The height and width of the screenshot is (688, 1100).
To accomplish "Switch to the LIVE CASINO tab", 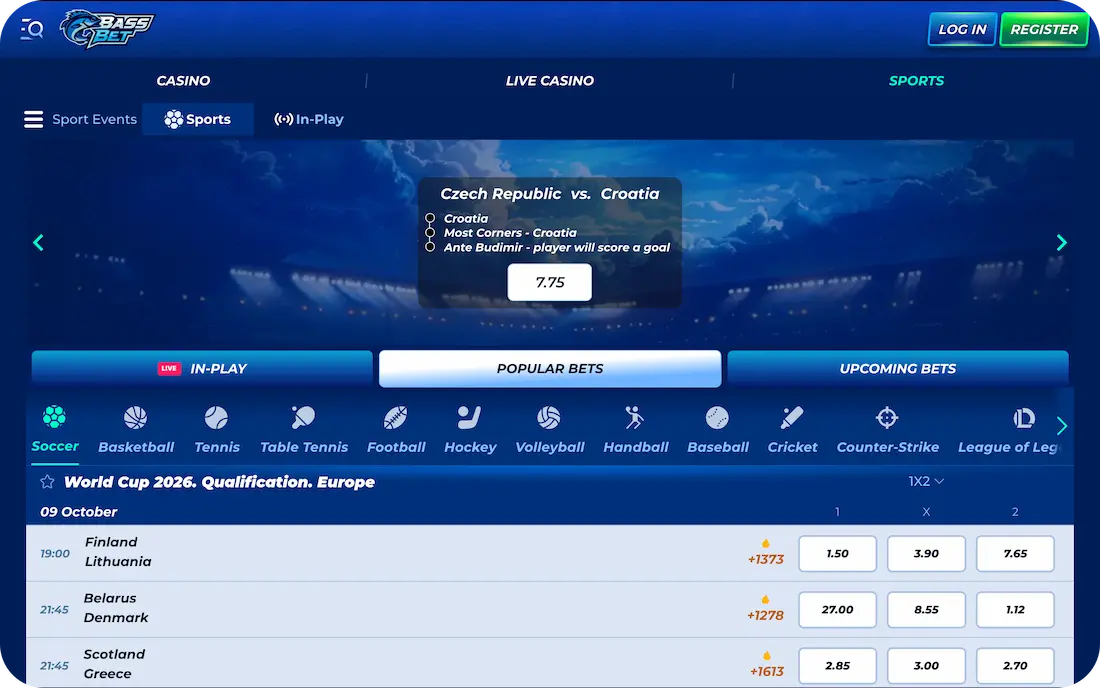I will pyautogui.click(x=549, y=81).
